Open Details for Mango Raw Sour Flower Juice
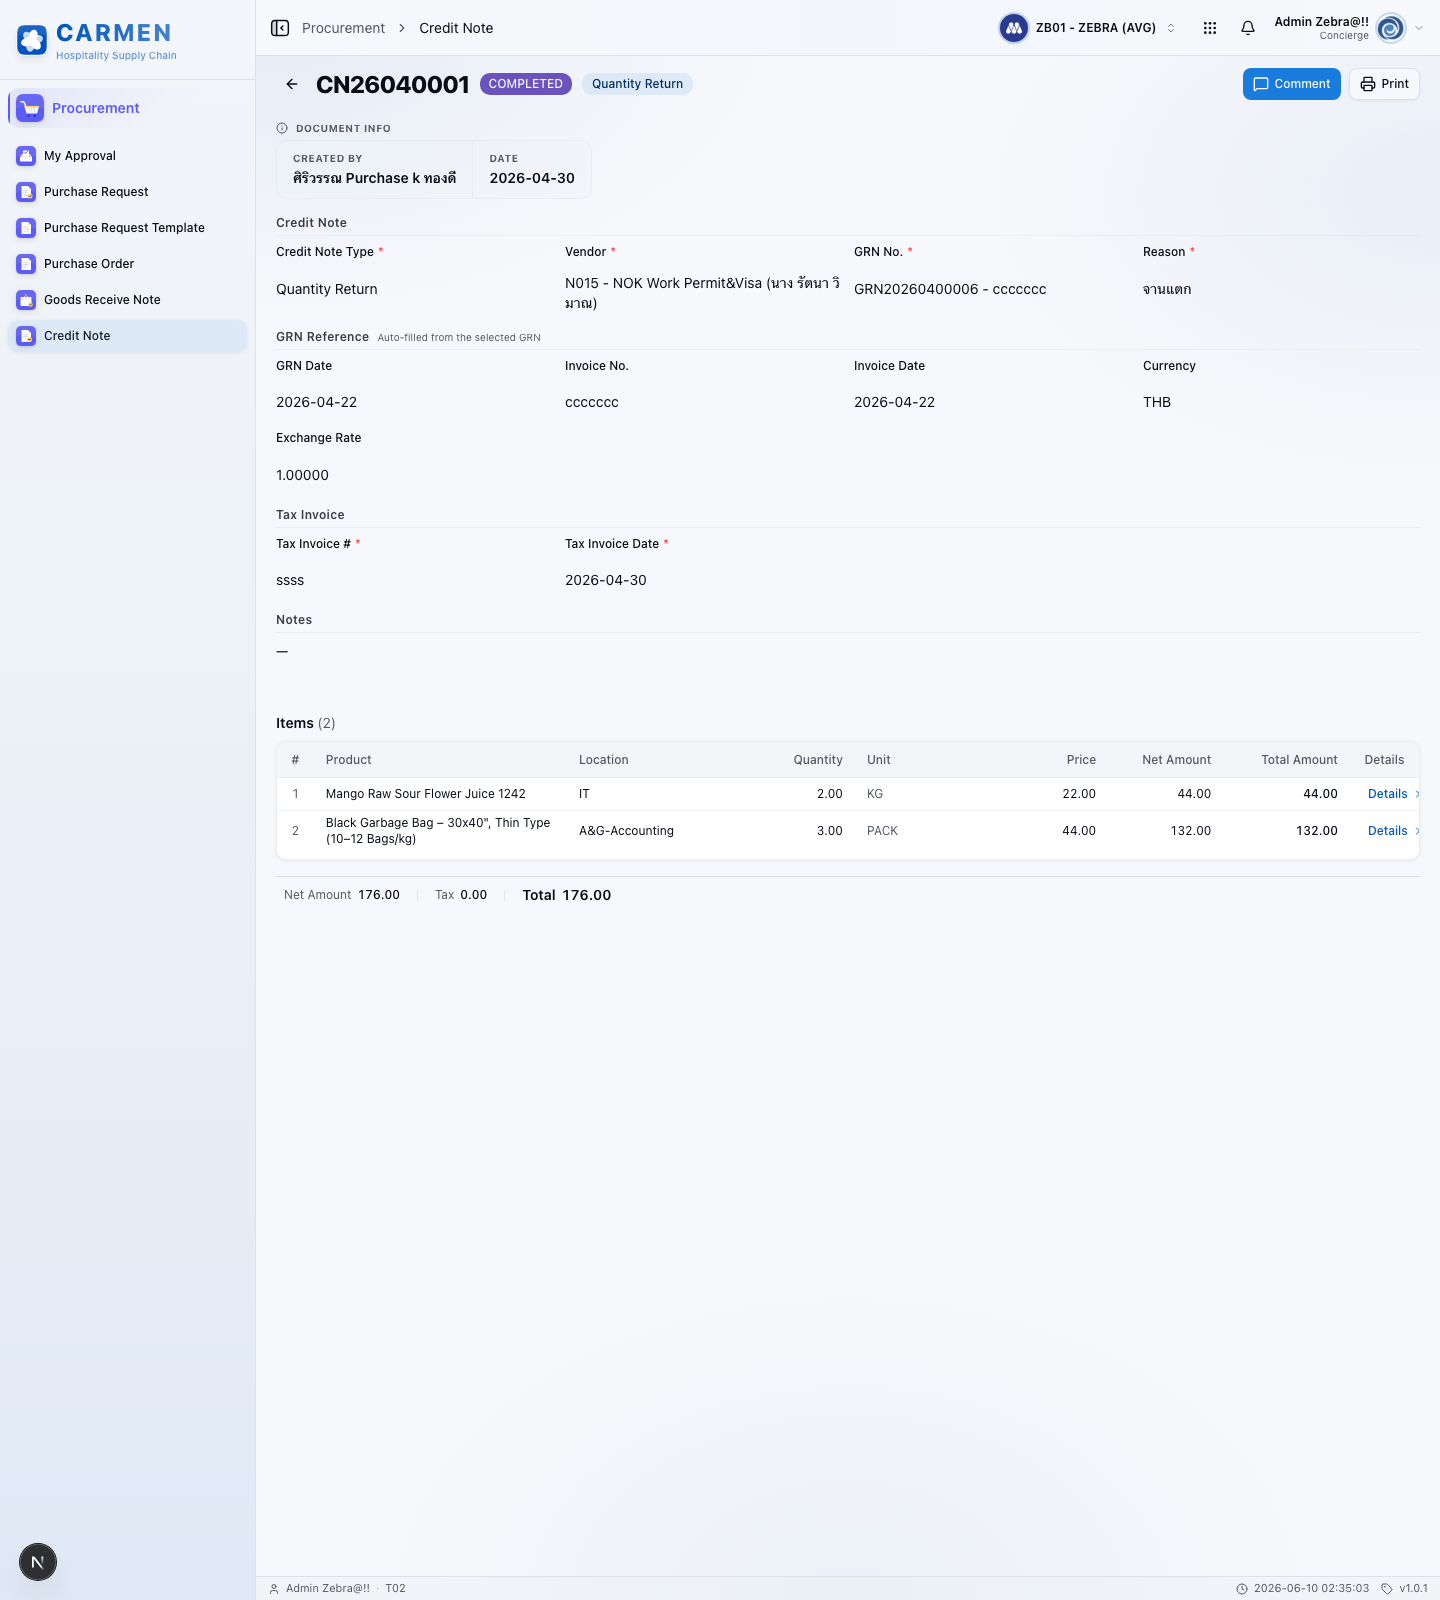Screen dimensions: 1440x1600 (1393, 794)
